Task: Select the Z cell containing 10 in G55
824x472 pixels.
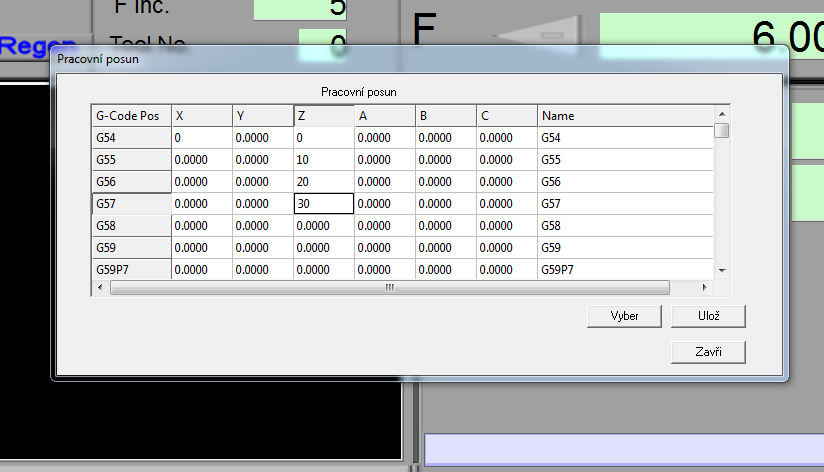Action: coord(323,159)
